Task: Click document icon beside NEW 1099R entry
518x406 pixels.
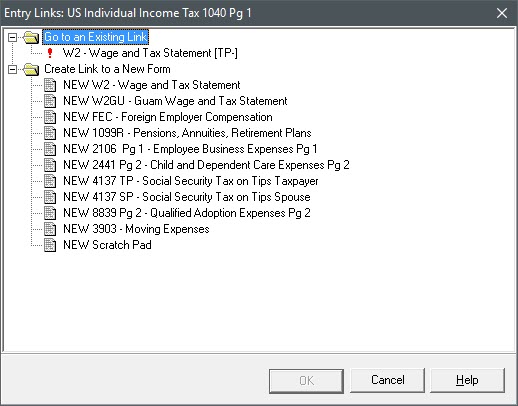Action: 50,133
